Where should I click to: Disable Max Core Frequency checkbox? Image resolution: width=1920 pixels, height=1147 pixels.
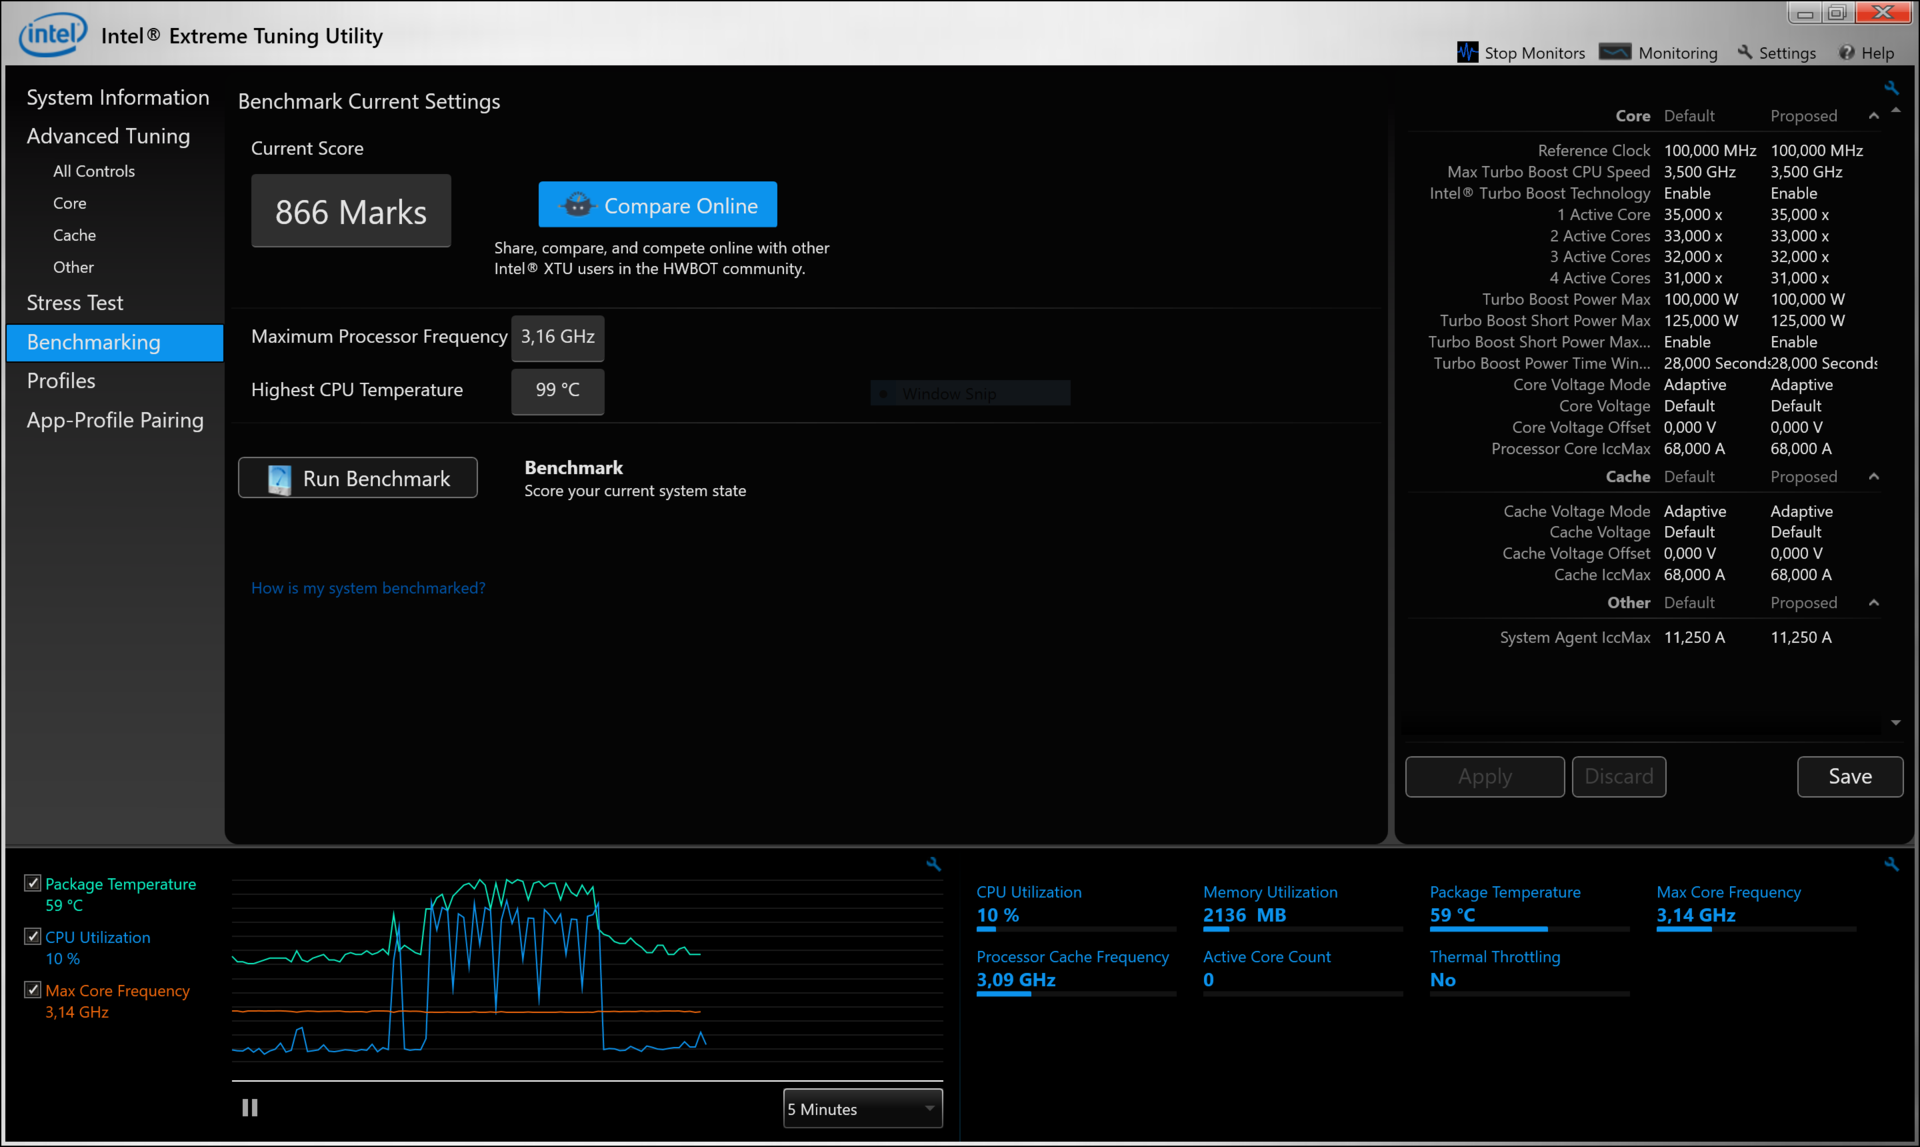(33, 990)
